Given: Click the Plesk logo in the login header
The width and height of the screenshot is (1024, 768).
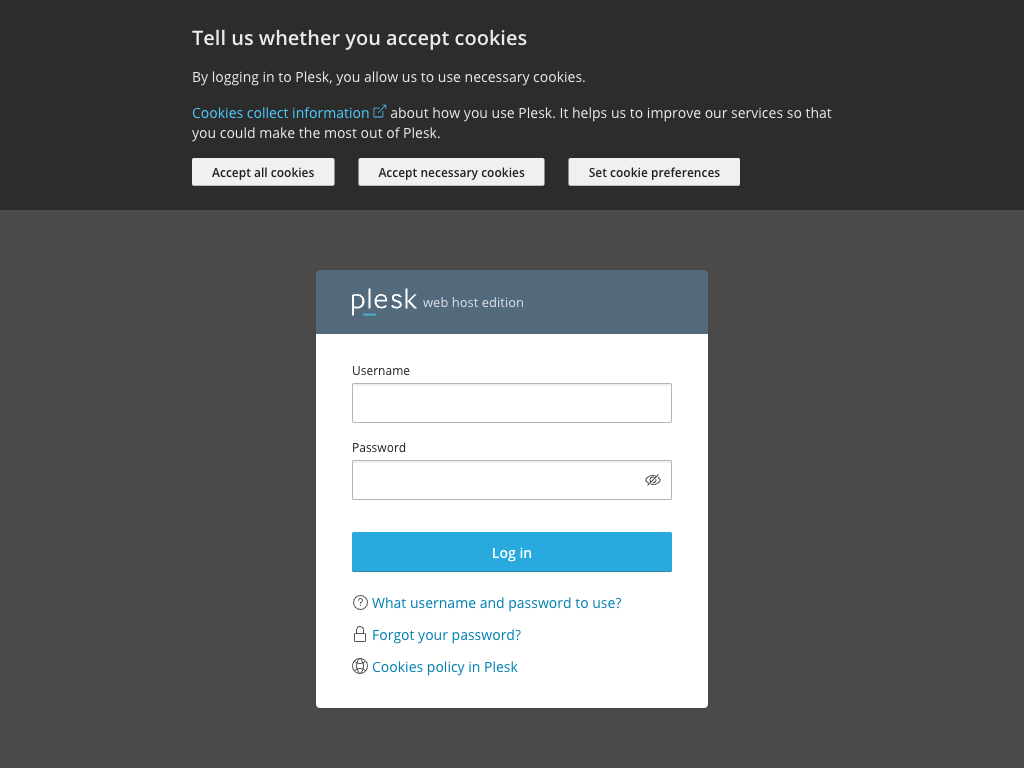Looking at the screenshot, I should click(384, 301).
